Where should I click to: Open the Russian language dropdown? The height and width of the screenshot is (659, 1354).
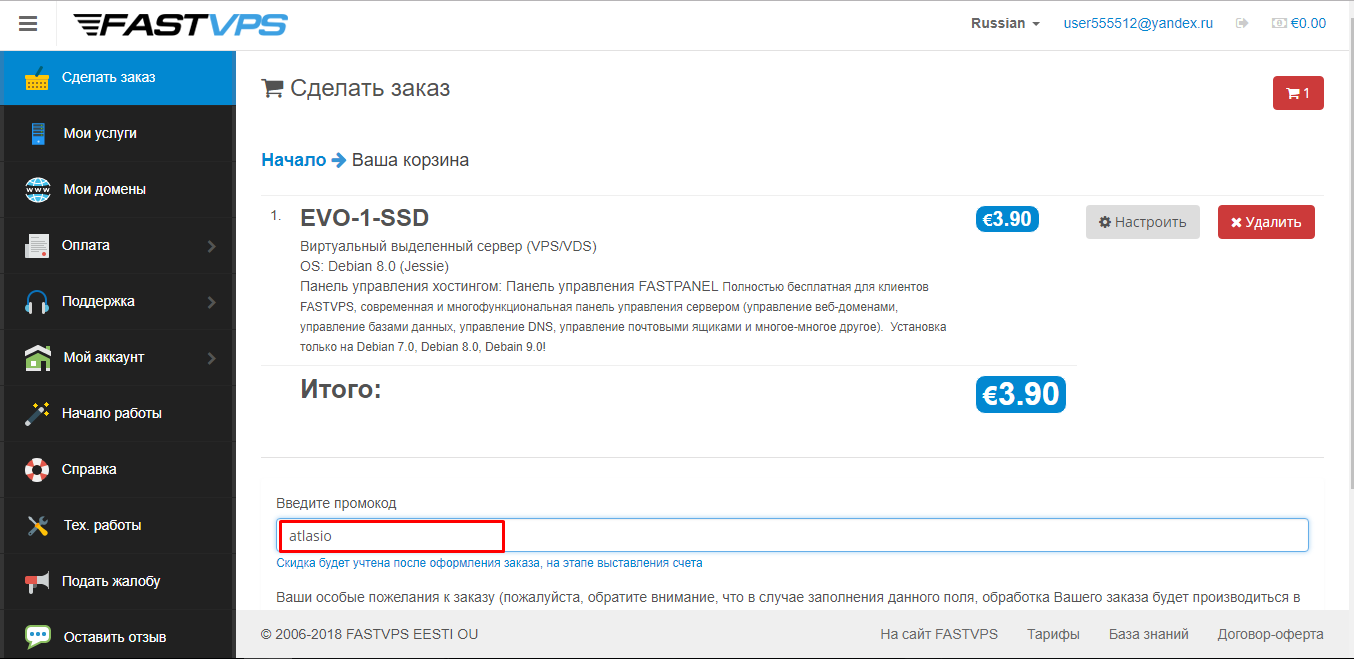click(x=1005, y=23)
